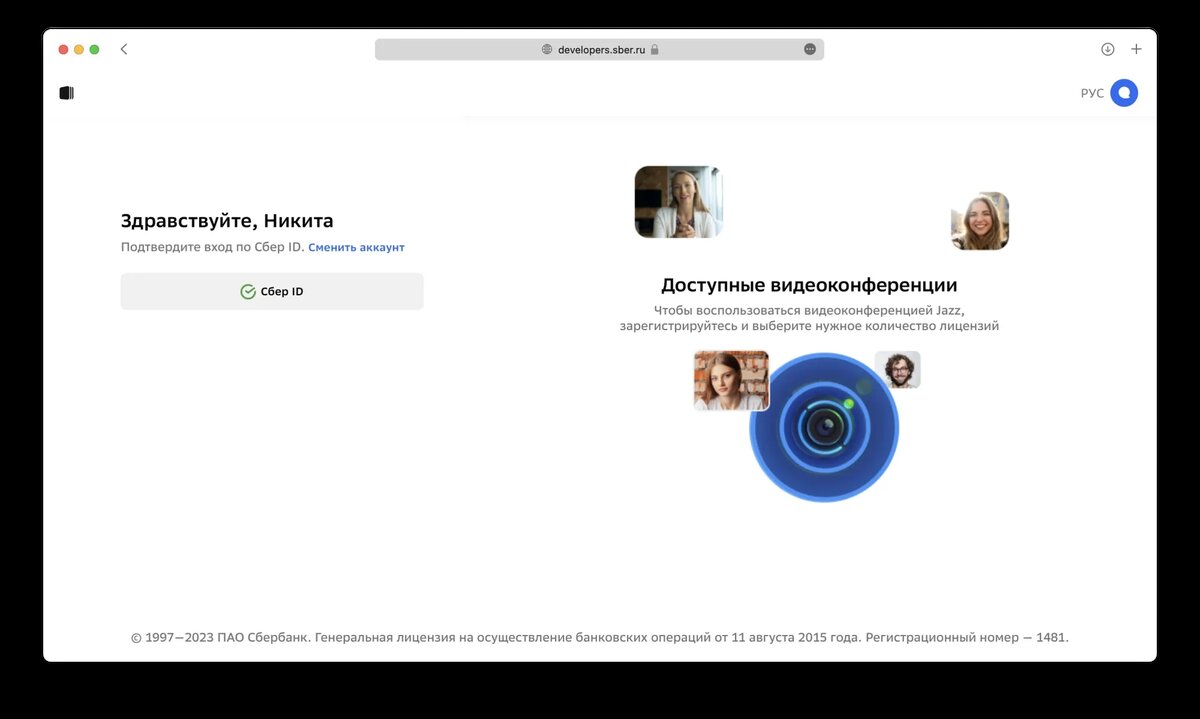The height and width of the screenshot is (719, 1200).
Task: Click thumbnail of waving woman in white
Action: point(678,202)
